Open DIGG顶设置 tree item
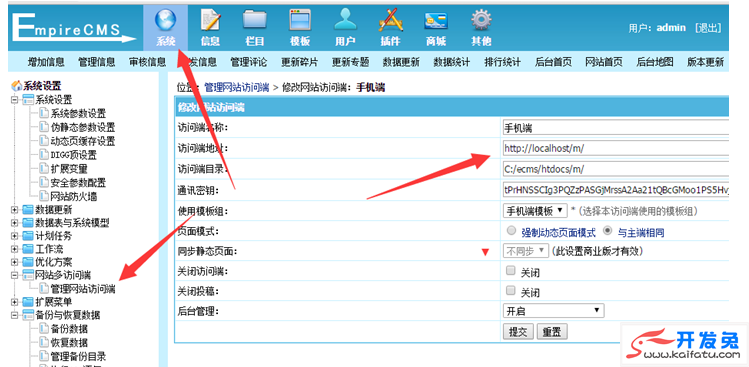 click(x=74, y=155)
